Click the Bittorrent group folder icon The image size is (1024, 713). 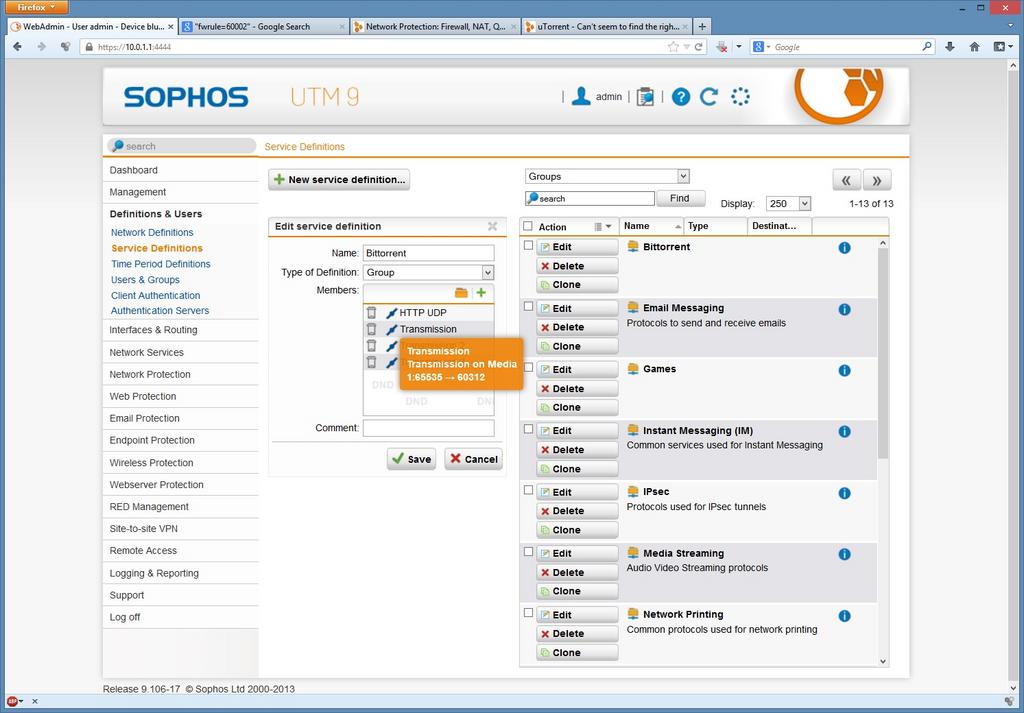tap(633, 246)
